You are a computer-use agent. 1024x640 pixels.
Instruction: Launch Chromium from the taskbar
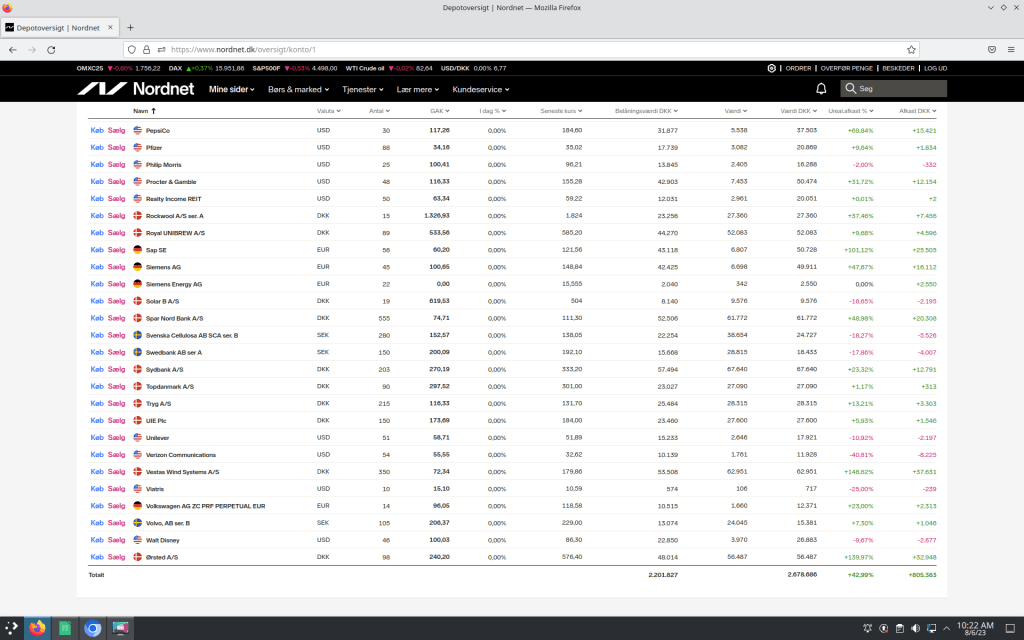(x=93, y=629)
